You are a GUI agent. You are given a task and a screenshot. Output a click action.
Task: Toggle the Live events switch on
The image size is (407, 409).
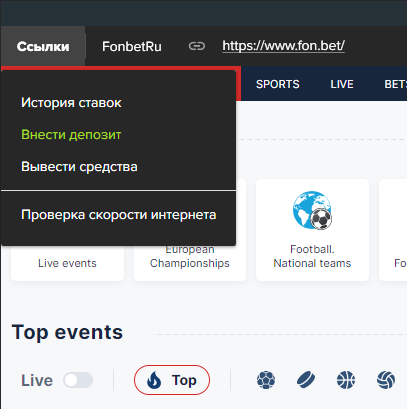pos(78,380)
